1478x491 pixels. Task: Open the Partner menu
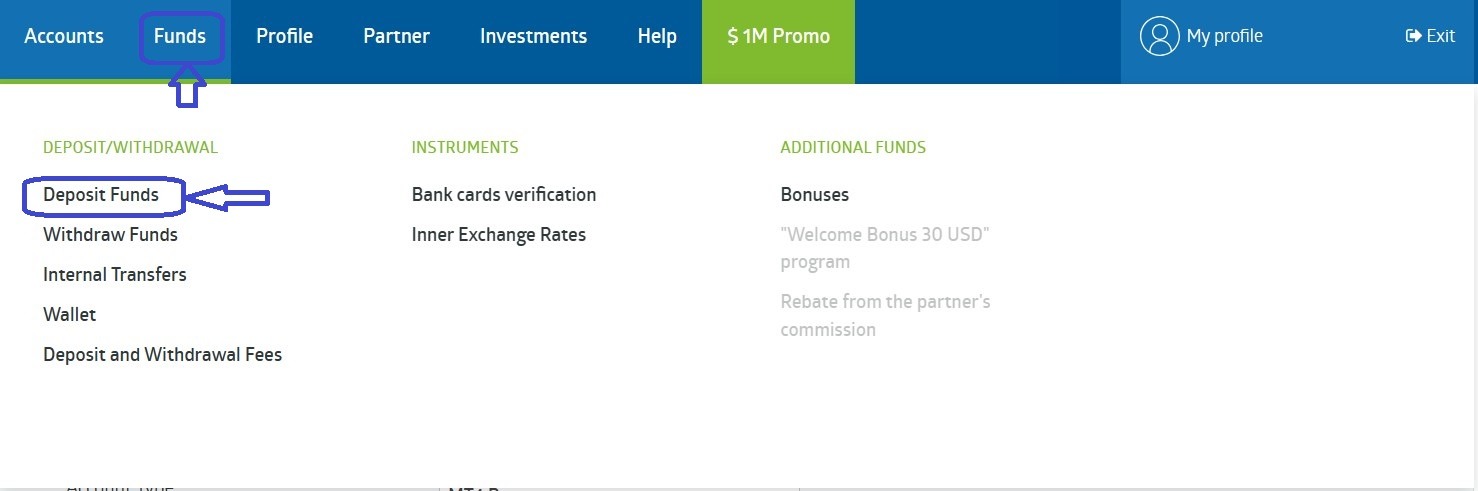[x=396, y=36]
